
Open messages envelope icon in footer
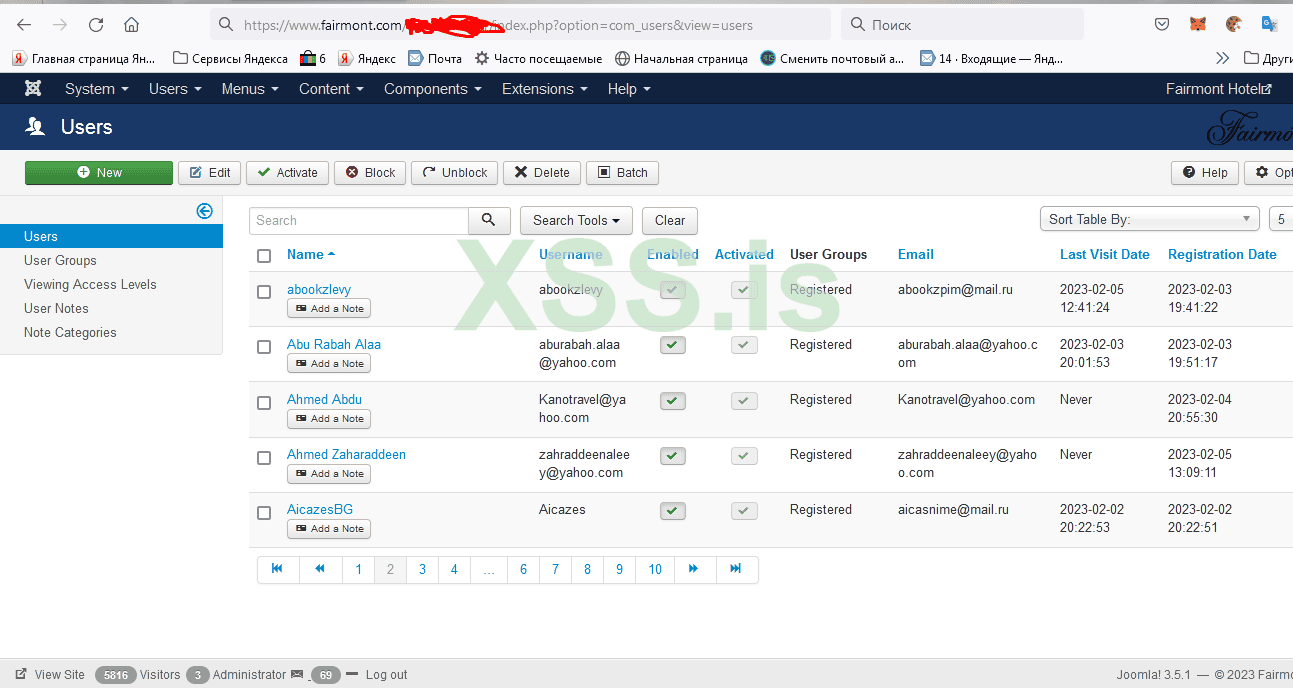tap(297, 675)
